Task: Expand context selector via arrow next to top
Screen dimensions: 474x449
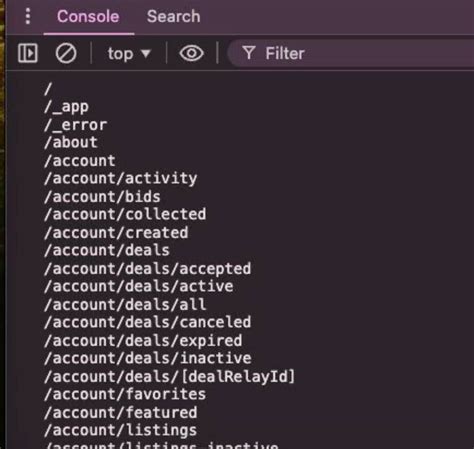Action: point(146,54)
